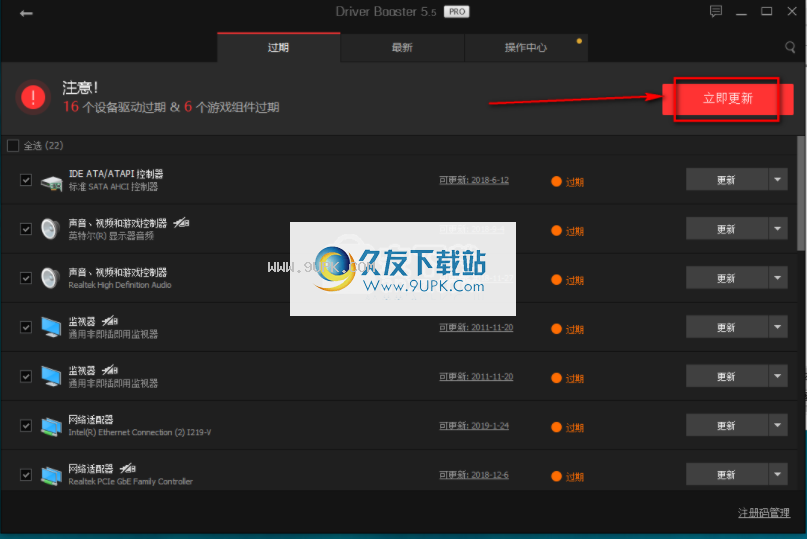Open the feedback chat bubble icon
Screen dimensions: 807x539
(x=716, y=11)
